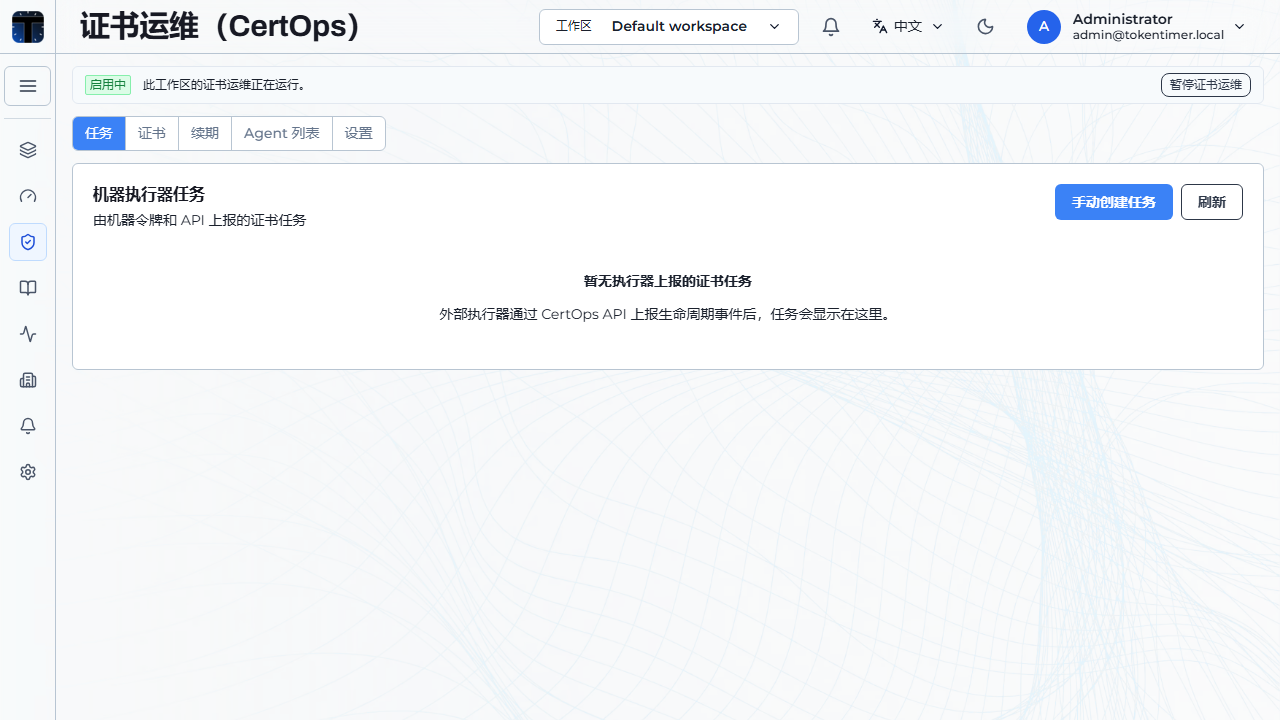Switch to the 续期 tab
Viewport: 1280px width, 720px height.
pos(205,133)
